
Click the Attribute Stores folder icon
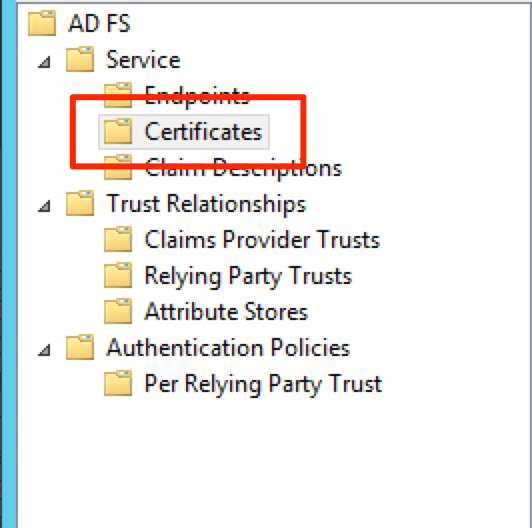(118, 311)
